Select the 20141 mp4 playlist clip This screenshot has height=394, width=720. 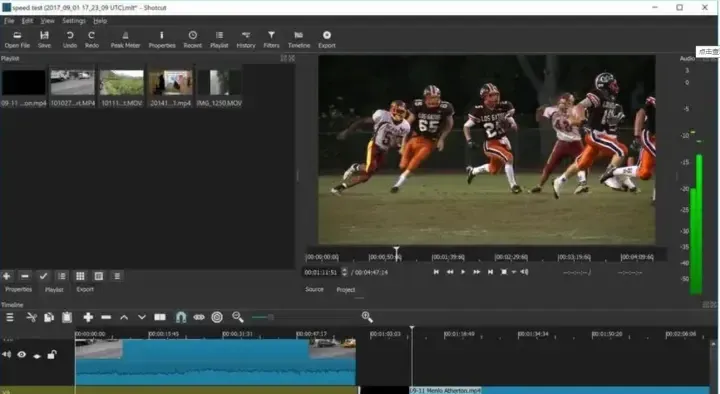(170, 83)
